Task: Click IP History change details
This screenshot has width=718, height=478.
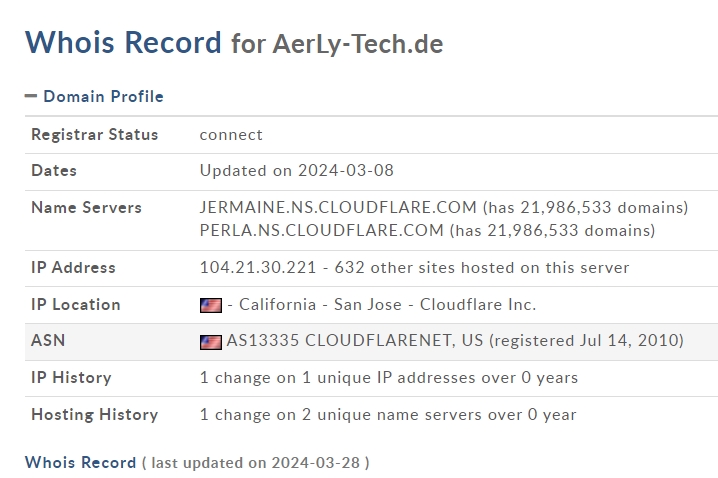Action: click(389, 378)
